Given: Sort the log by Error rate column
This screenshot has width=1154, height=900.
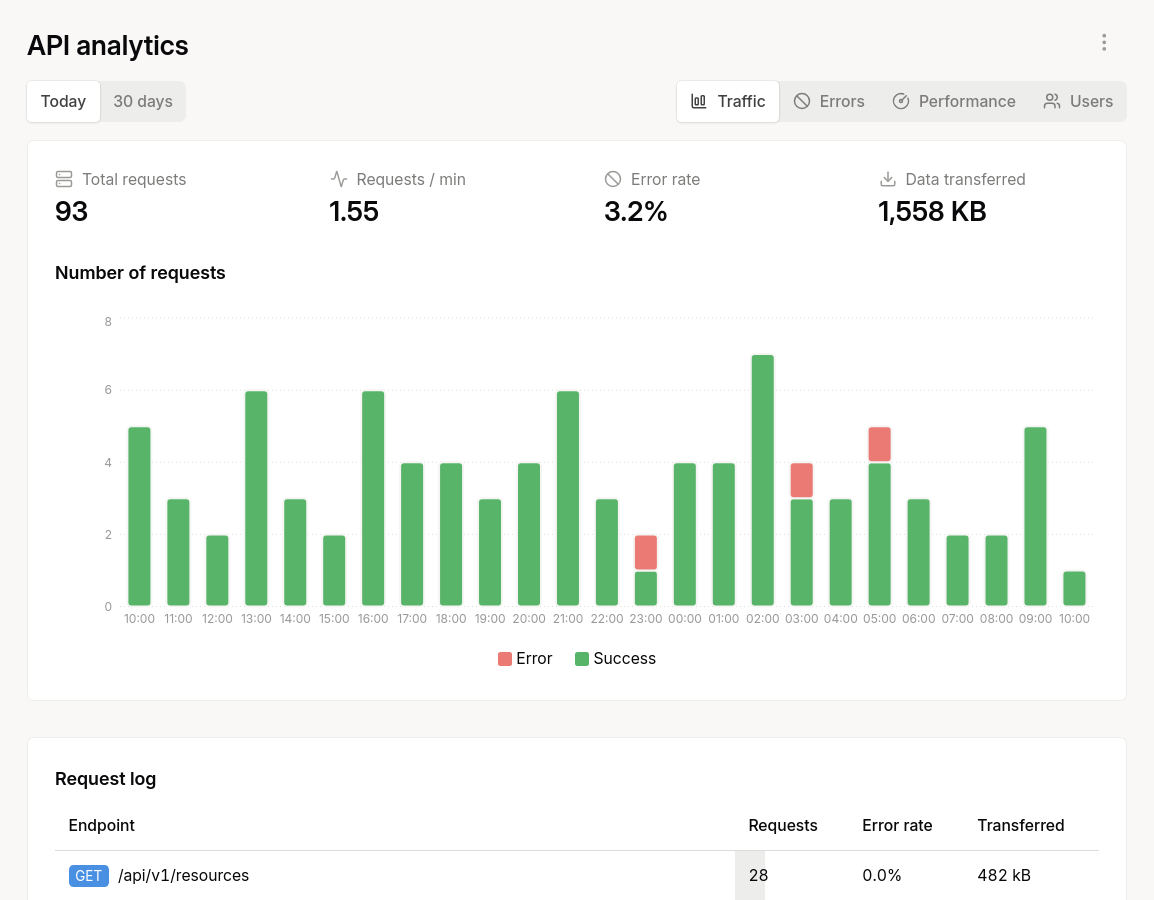Looking at the screenshot, I should coord(897,826).
